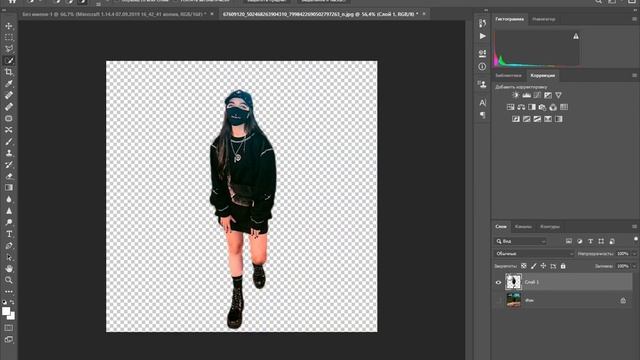Add a Color Balance adjustment layer
Viewport: 640px width, 360px height.
(521, 107)
